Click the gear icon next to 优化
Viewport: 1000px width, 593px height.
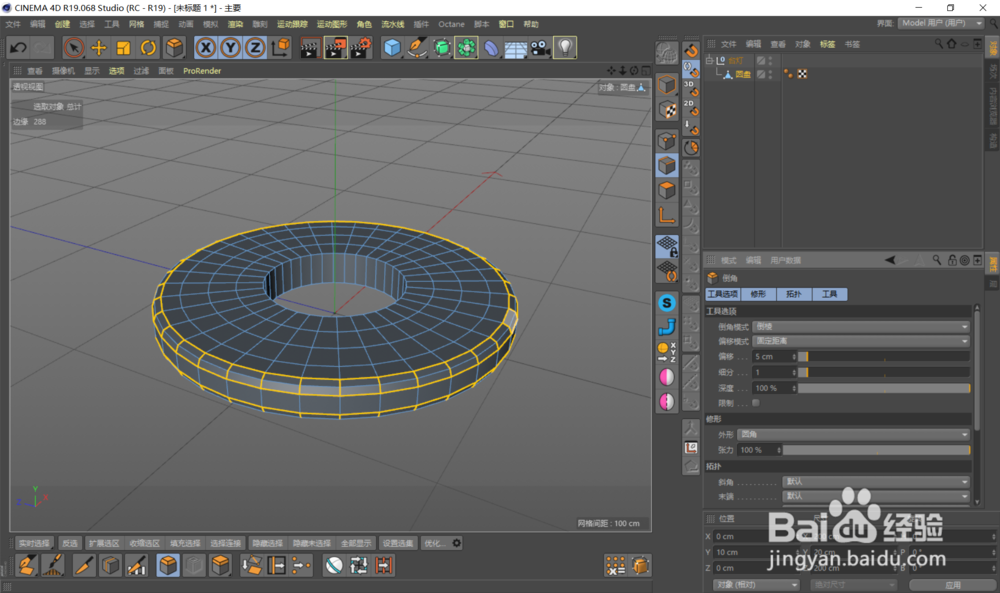click(457, 543)
